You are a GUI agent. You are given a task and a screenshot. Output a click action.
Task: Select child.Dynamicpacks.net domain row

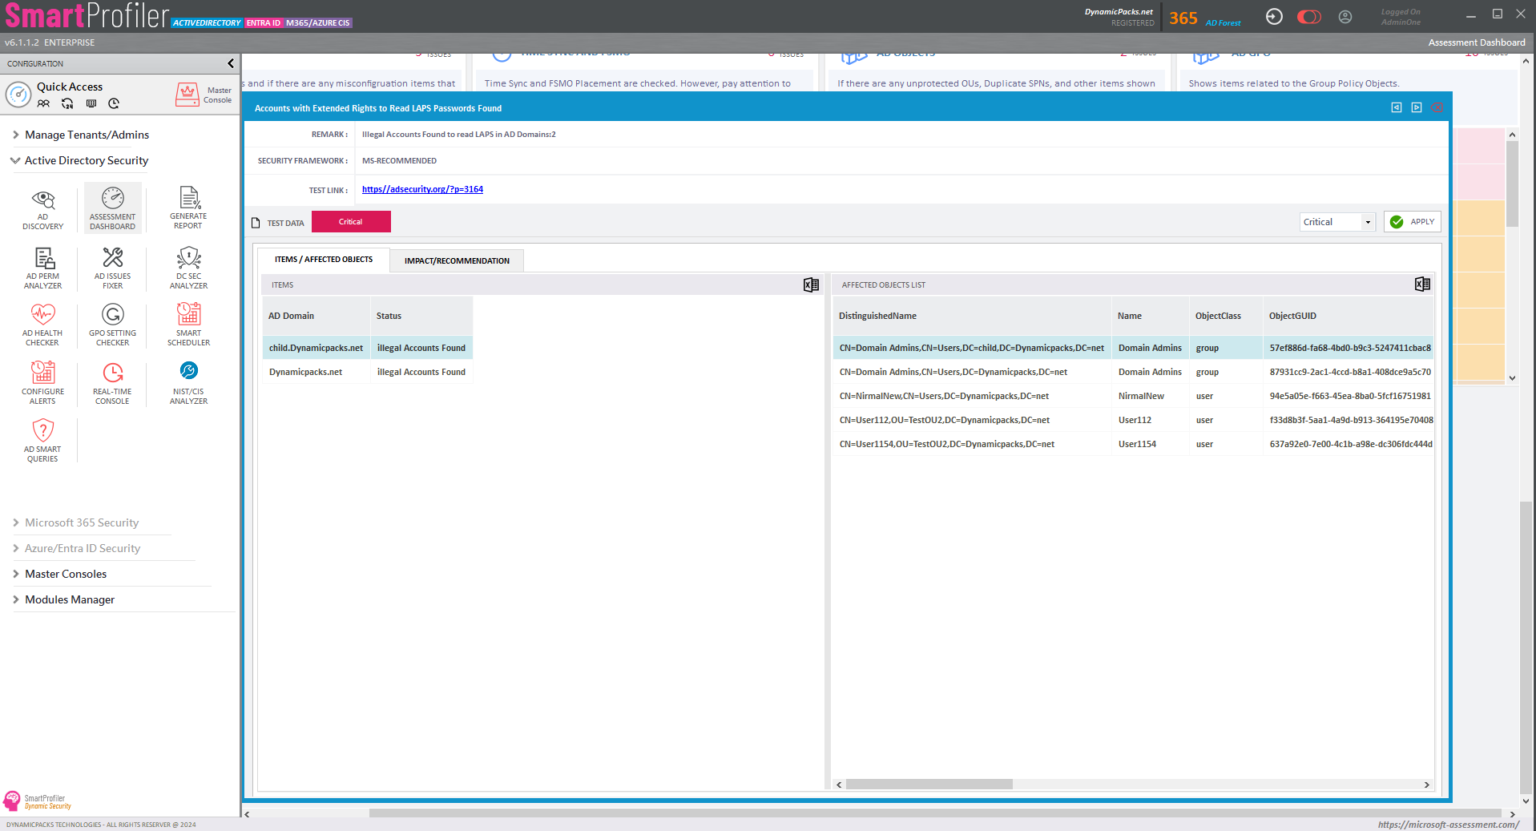tap(367, 348)
